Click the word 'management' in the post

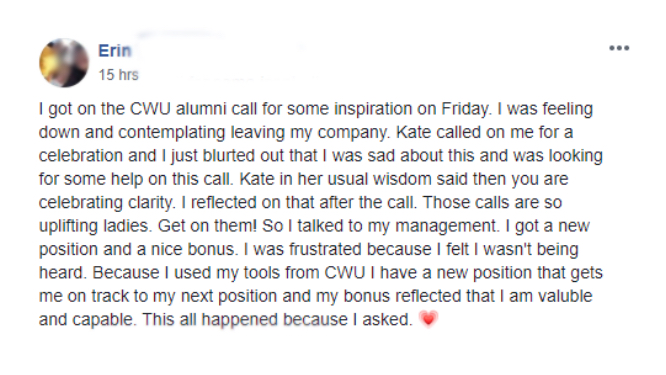coord(446,226)
